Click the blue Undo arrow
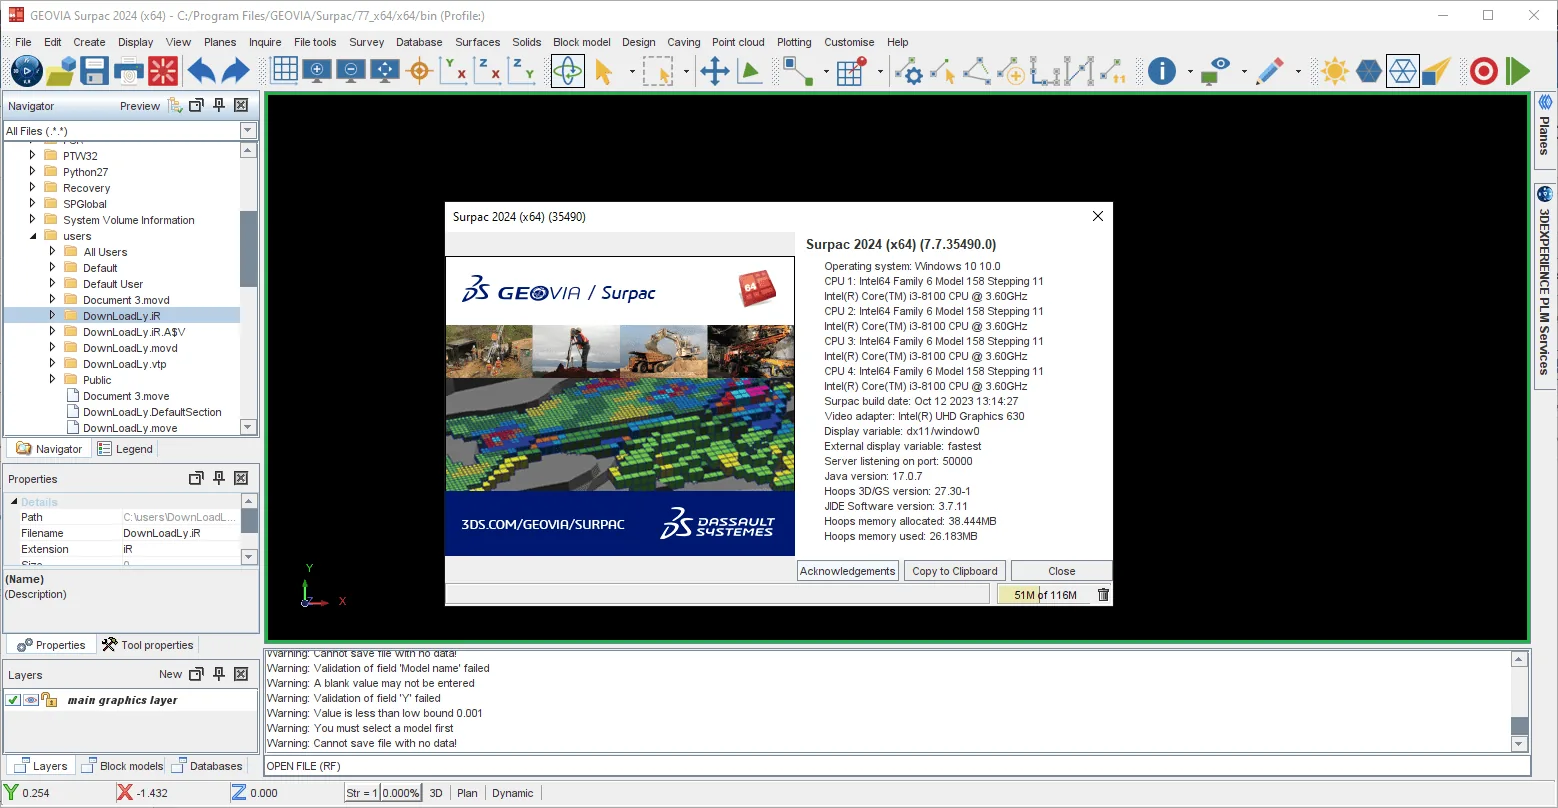 tap(201, 71)
